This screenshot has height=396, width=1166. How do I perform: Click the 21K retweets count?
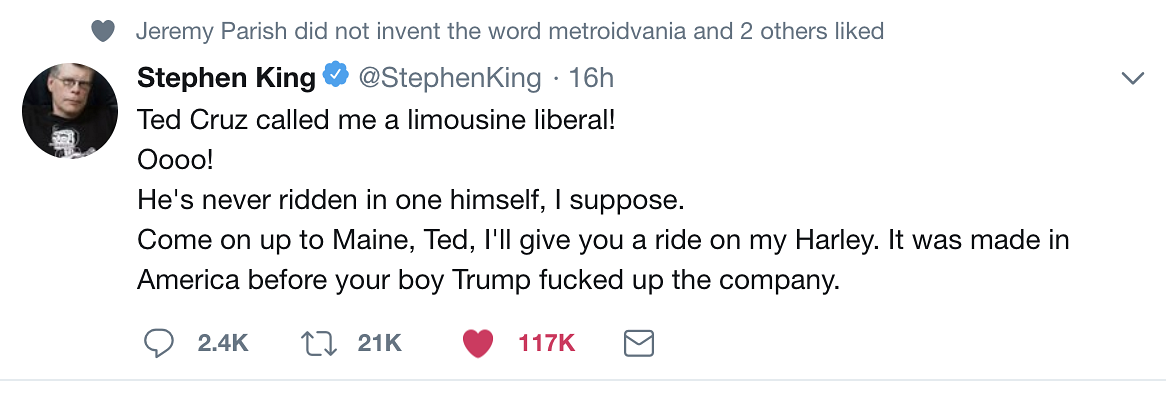[379, 343]
